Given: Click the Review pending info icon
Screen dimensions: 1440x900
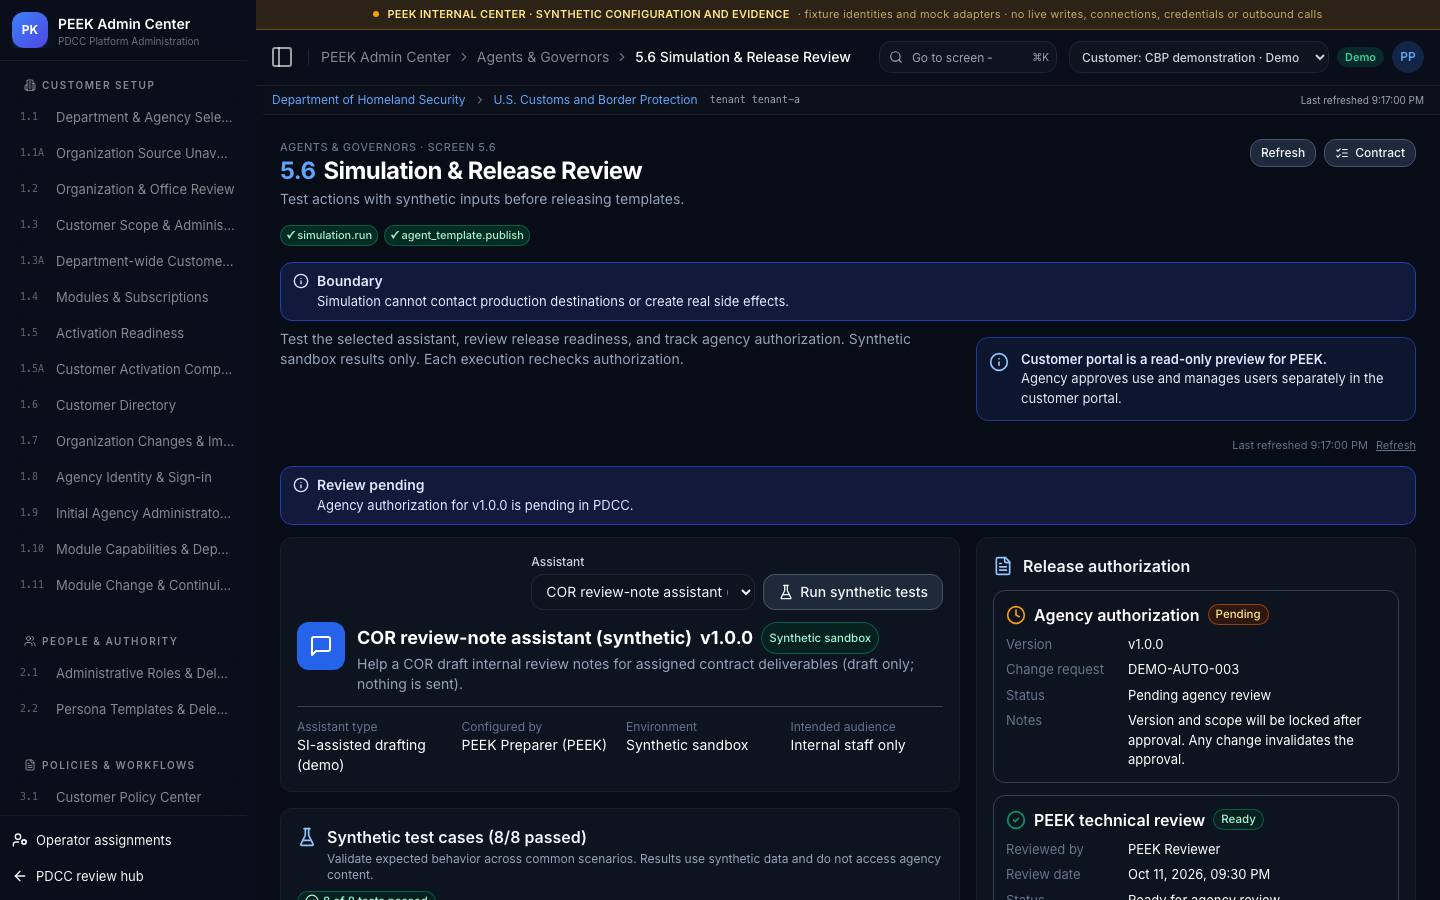Looking at the screenshot, I should 301,485.
